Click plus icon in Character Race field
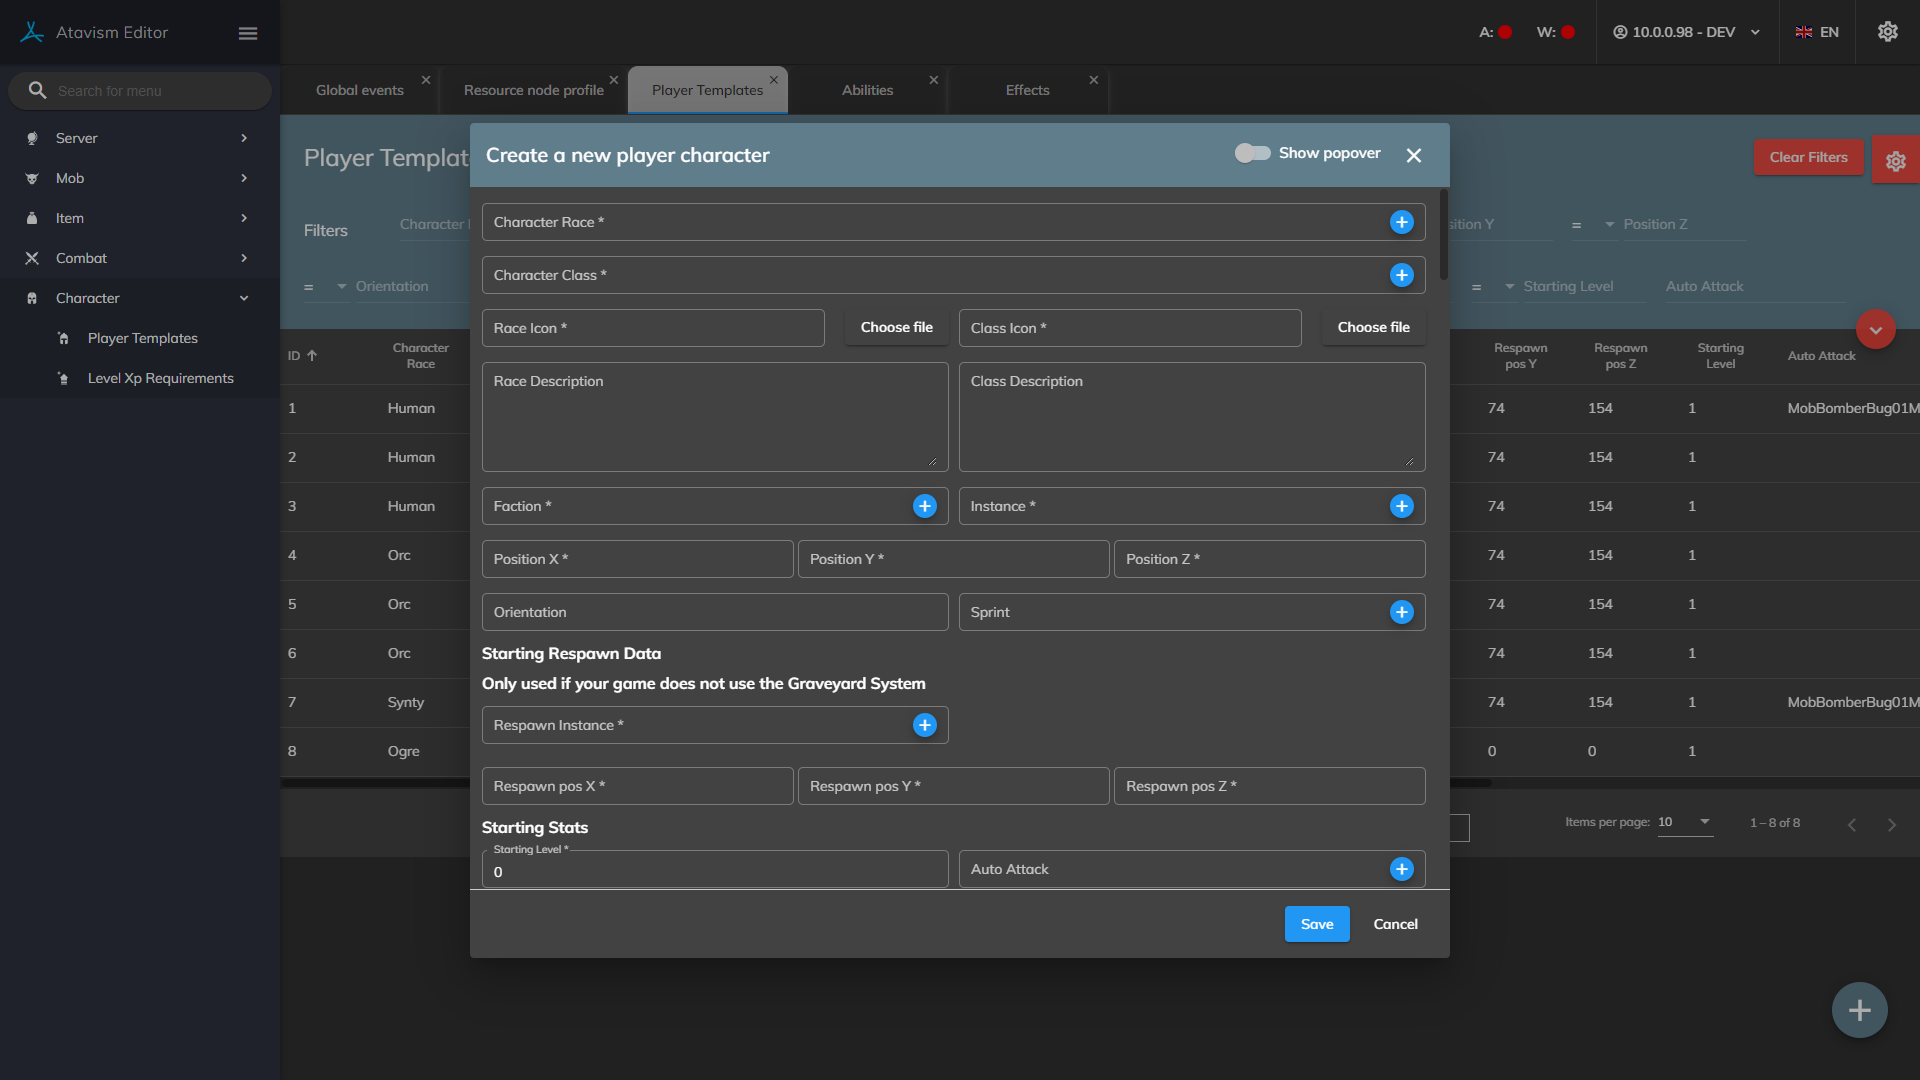The image size is (1920, 1080). tap(1401, 222)
